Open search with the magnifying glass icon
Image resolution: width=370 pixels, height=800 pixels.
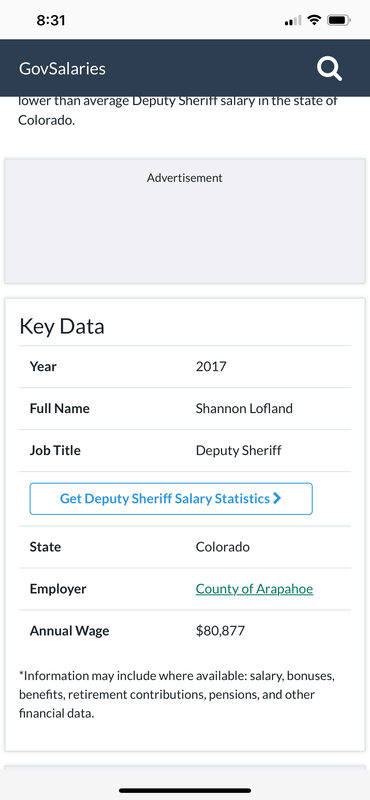[329, 69]
